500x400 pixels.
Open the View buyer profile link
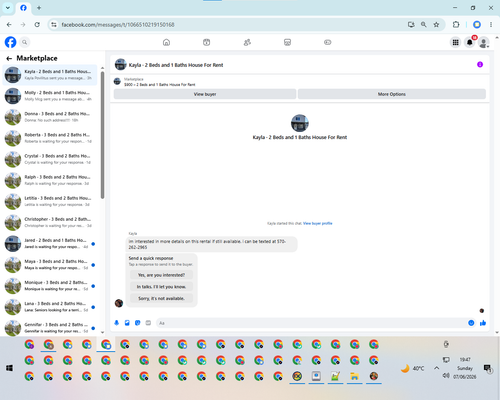click(318, 223)
